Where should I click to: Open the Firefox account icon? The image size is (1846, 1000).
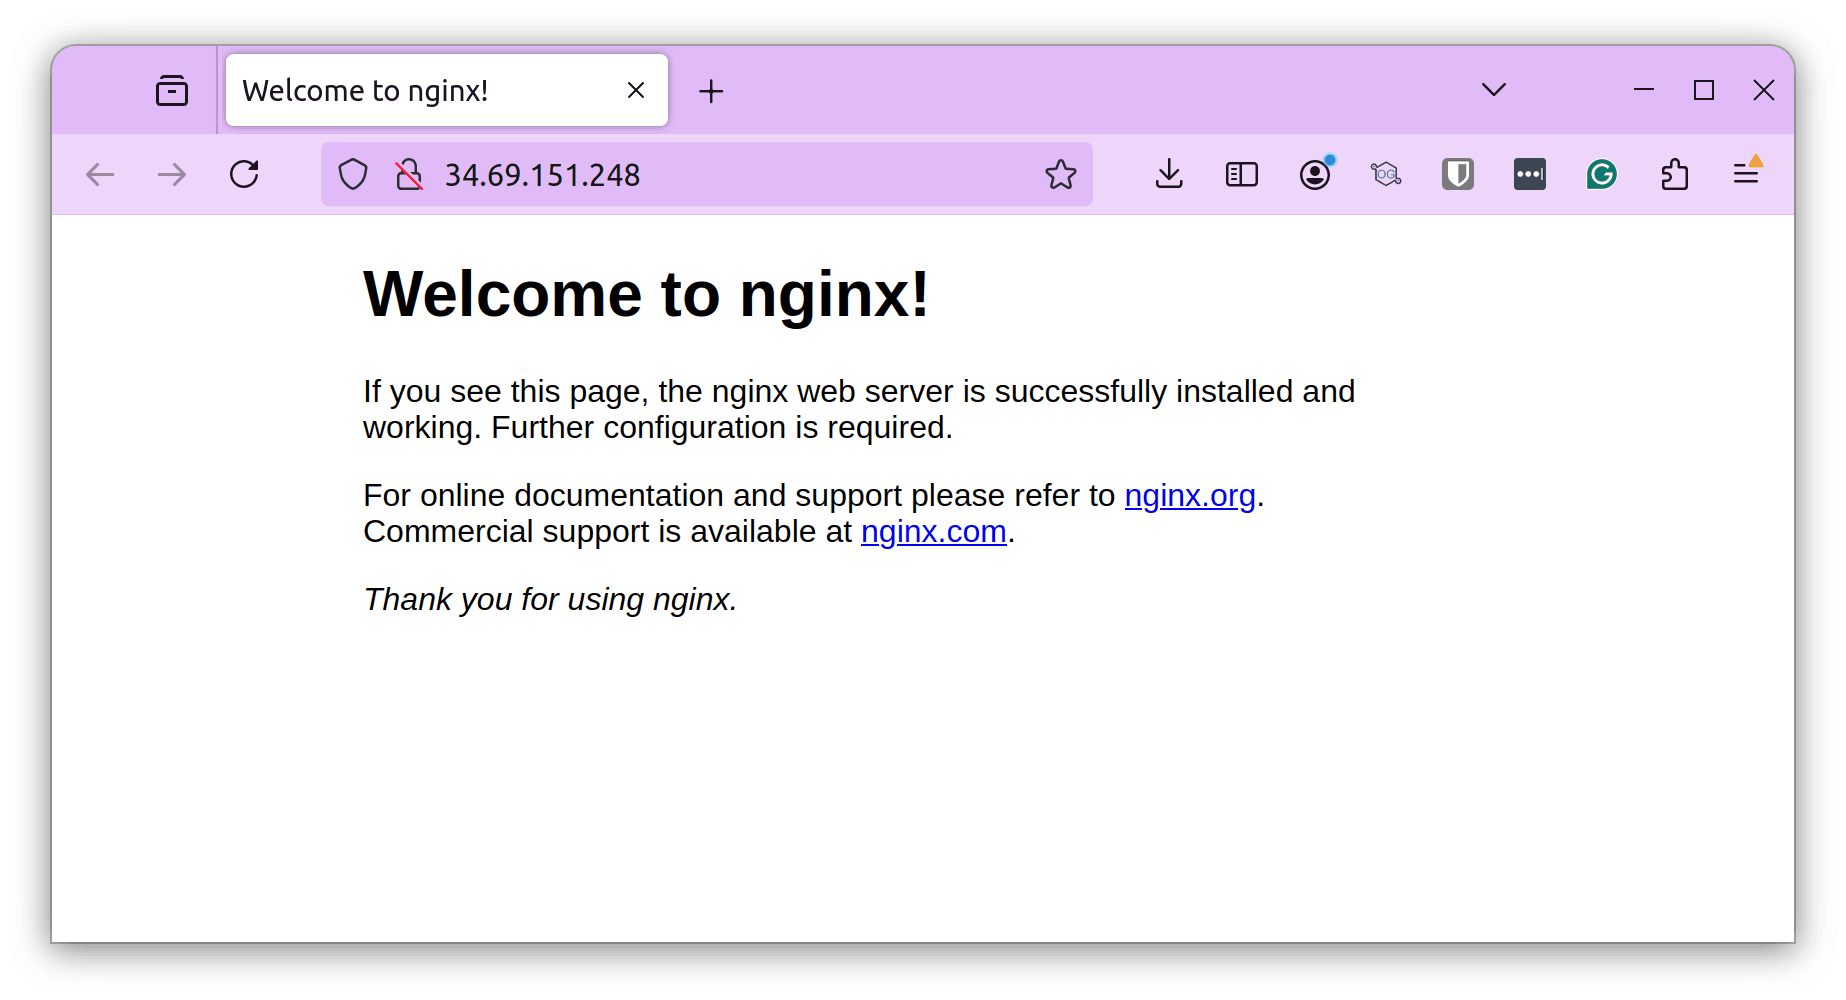(1315, 174)
